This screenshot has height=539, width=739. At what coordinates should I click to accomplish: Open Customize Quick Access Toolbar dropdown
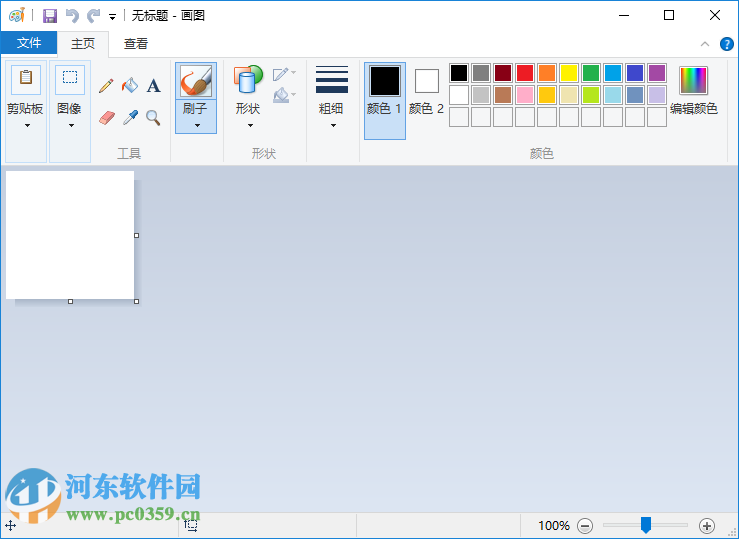(x=112, y=16)
